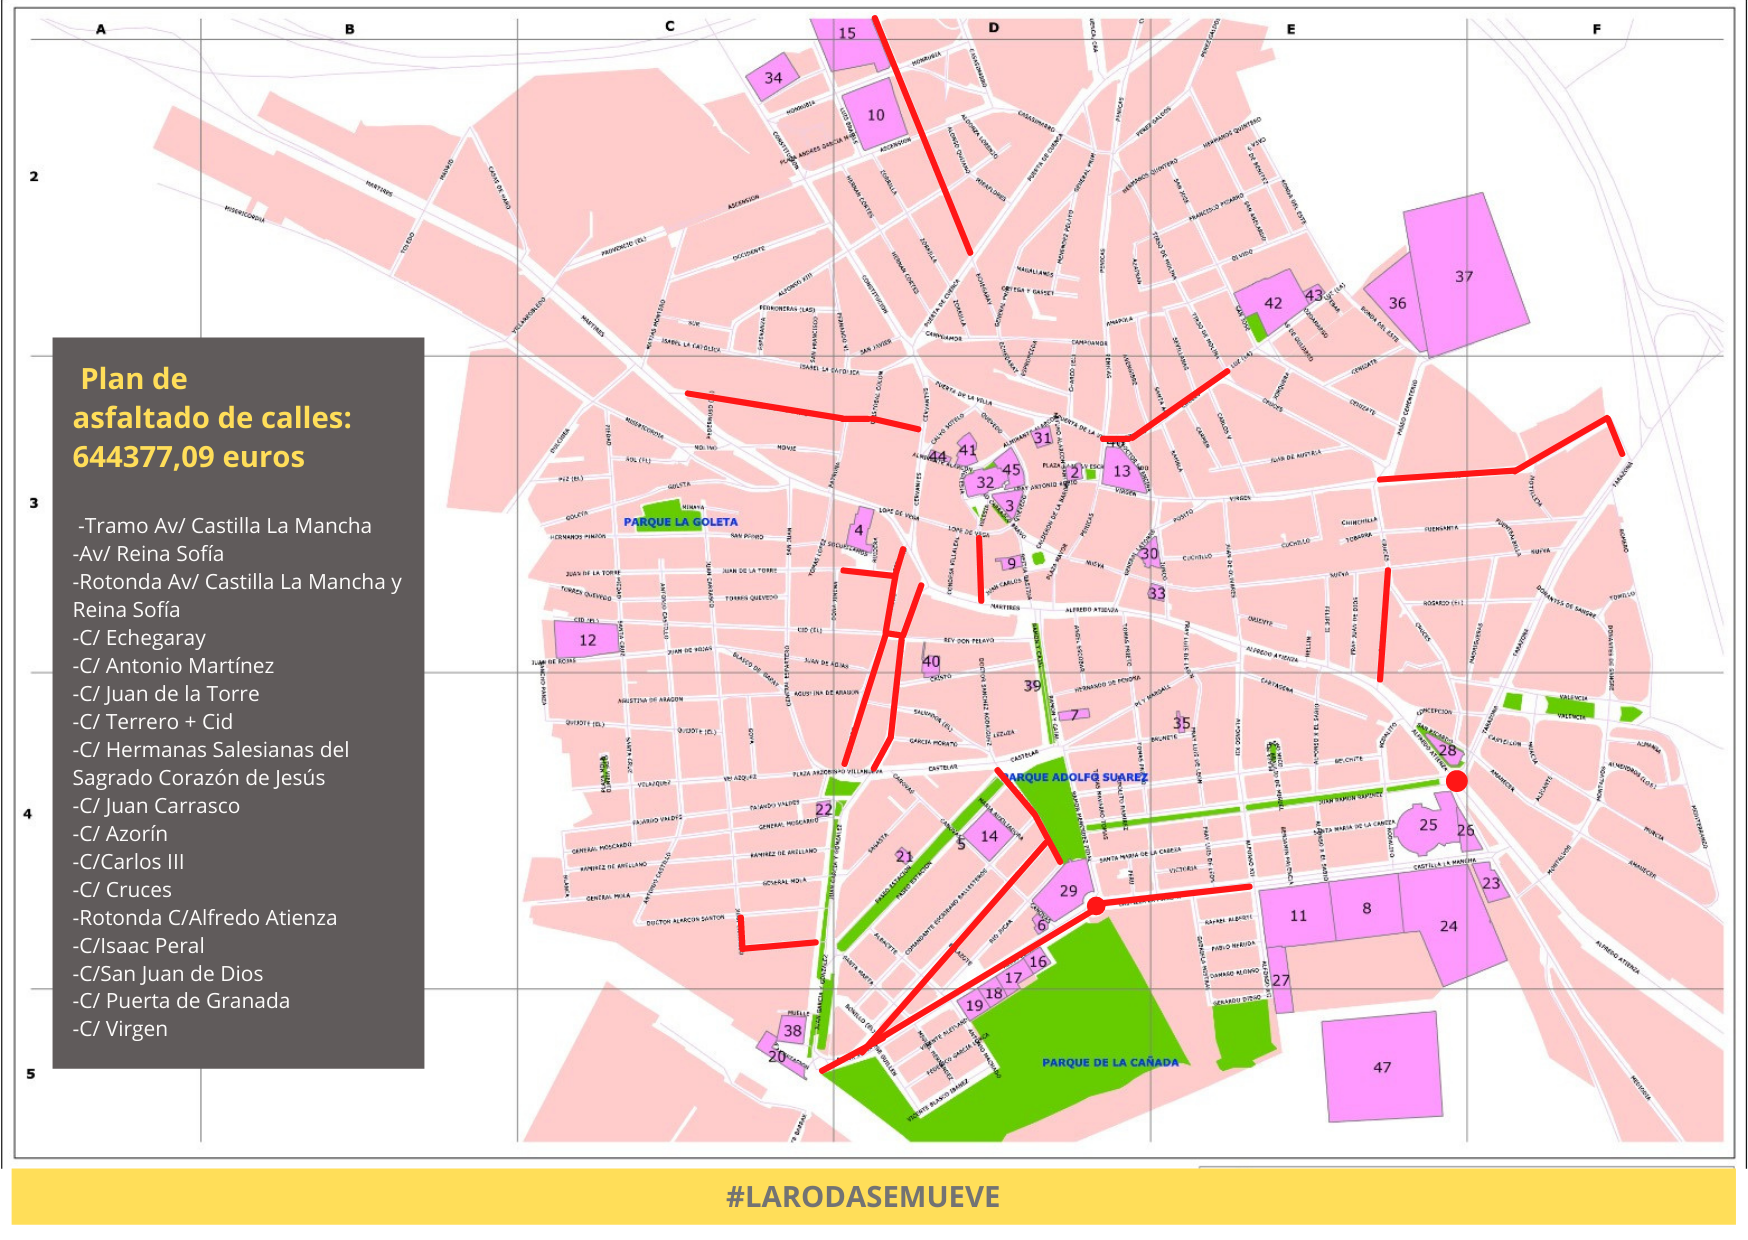1748x1240 pixels.
Task: Click the '644377,09 euros' amount
Action: tap(188, 457)
